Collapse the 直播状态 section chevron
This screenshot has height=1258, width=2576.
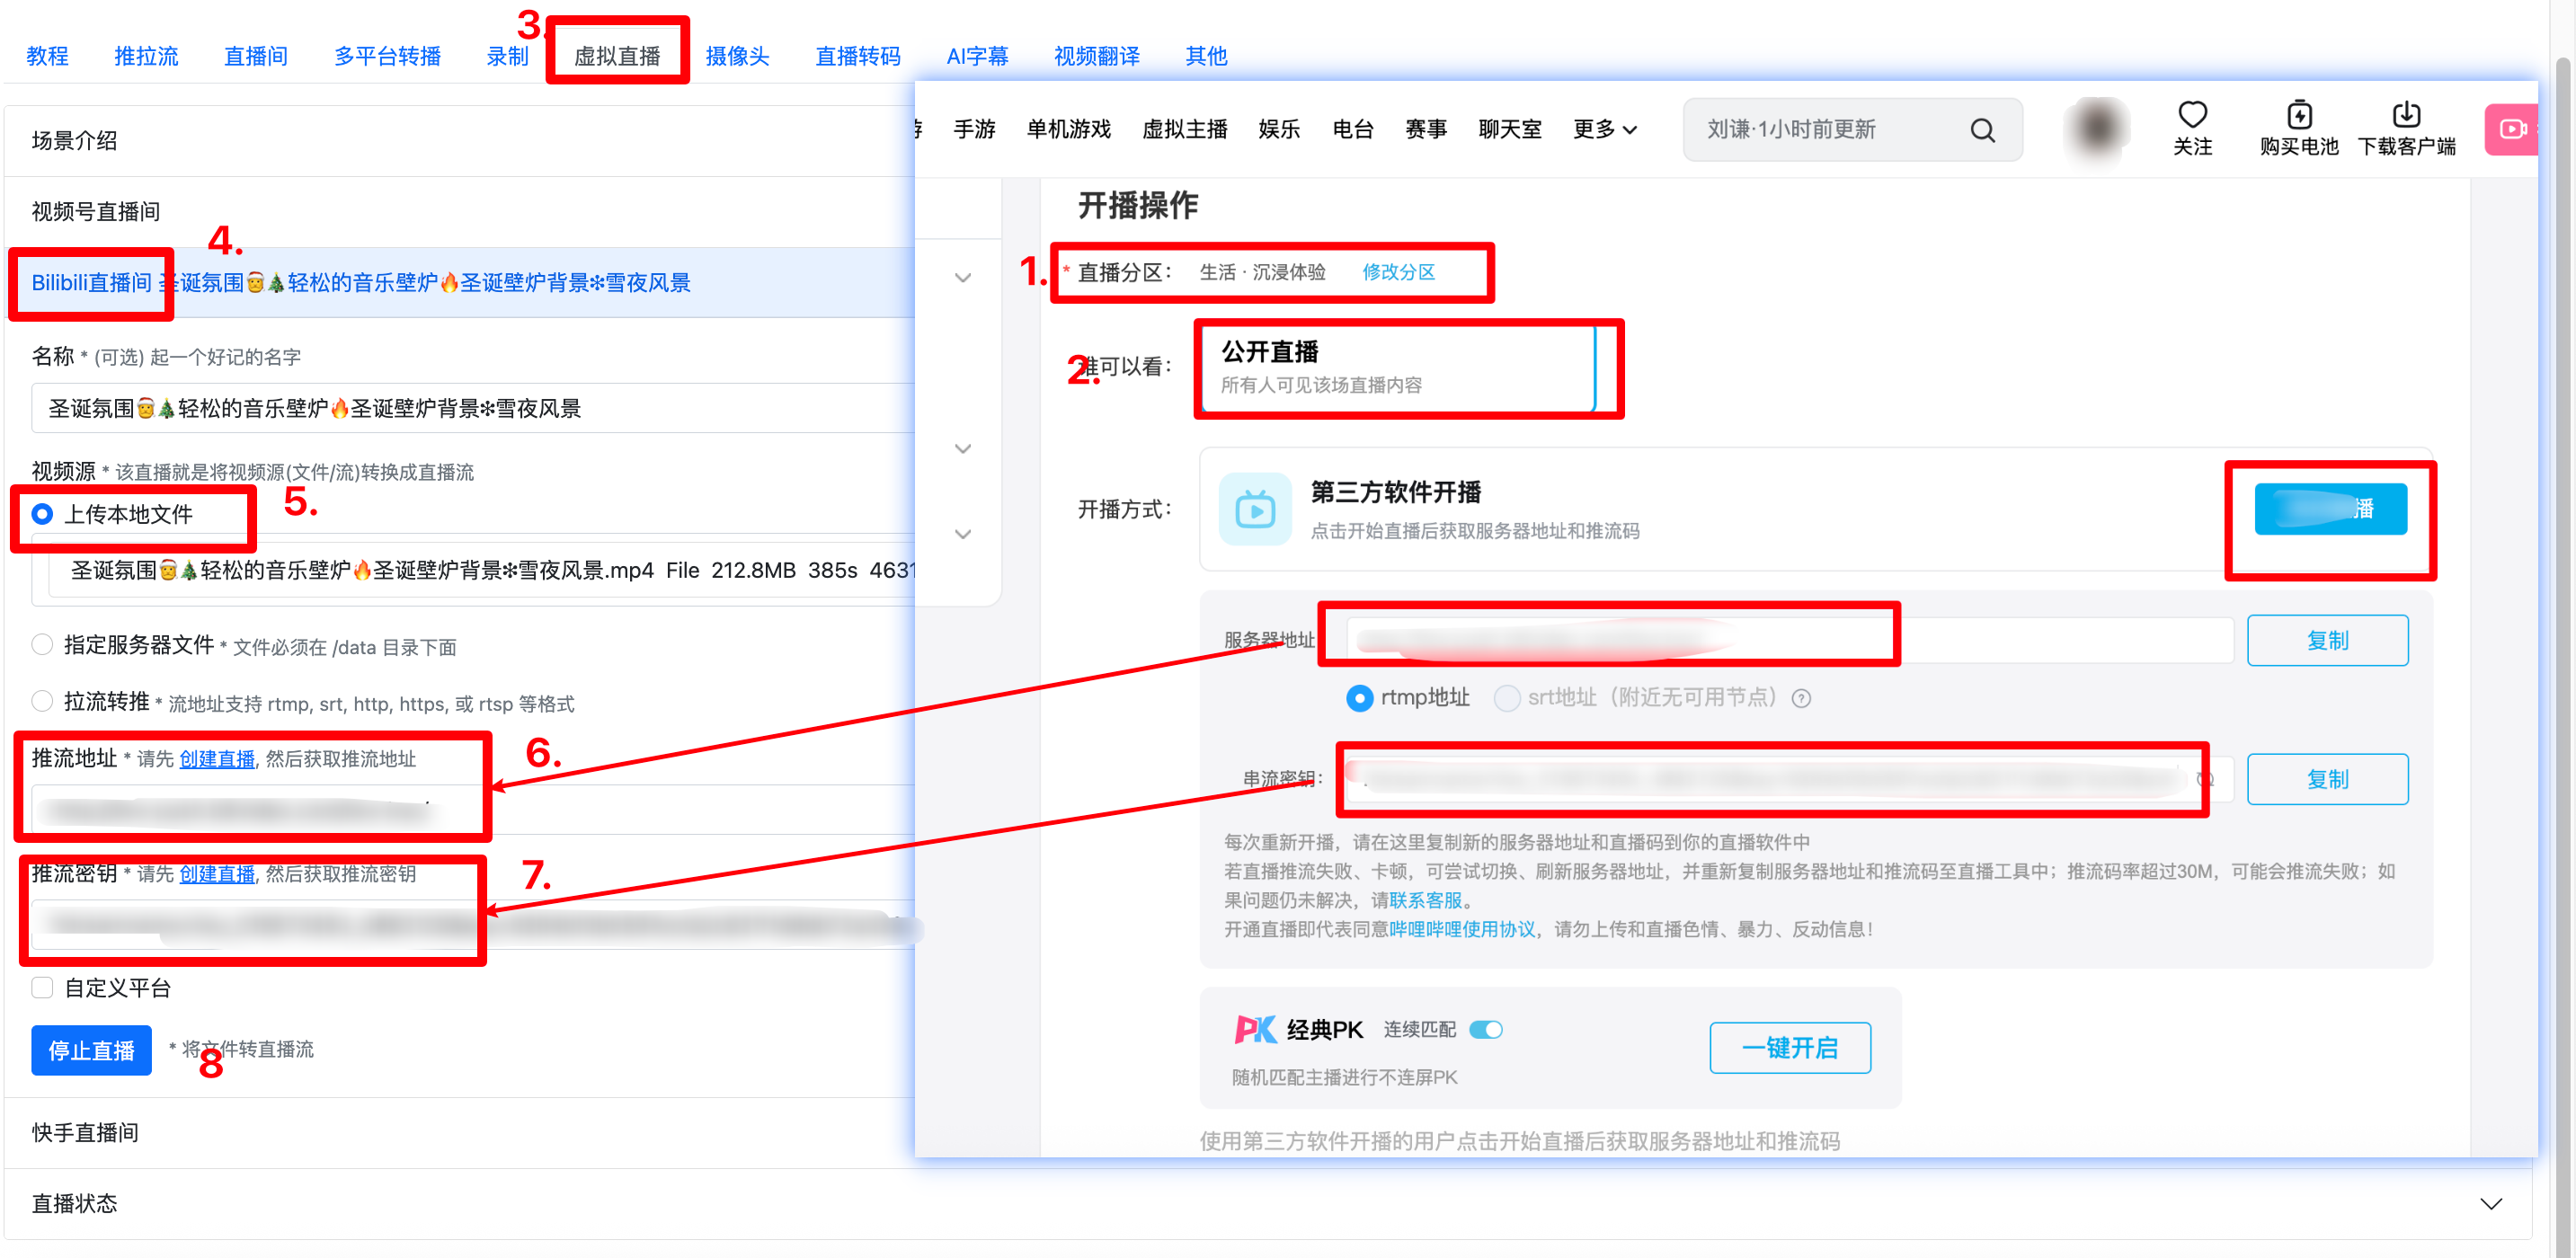click(2492, 1203)
